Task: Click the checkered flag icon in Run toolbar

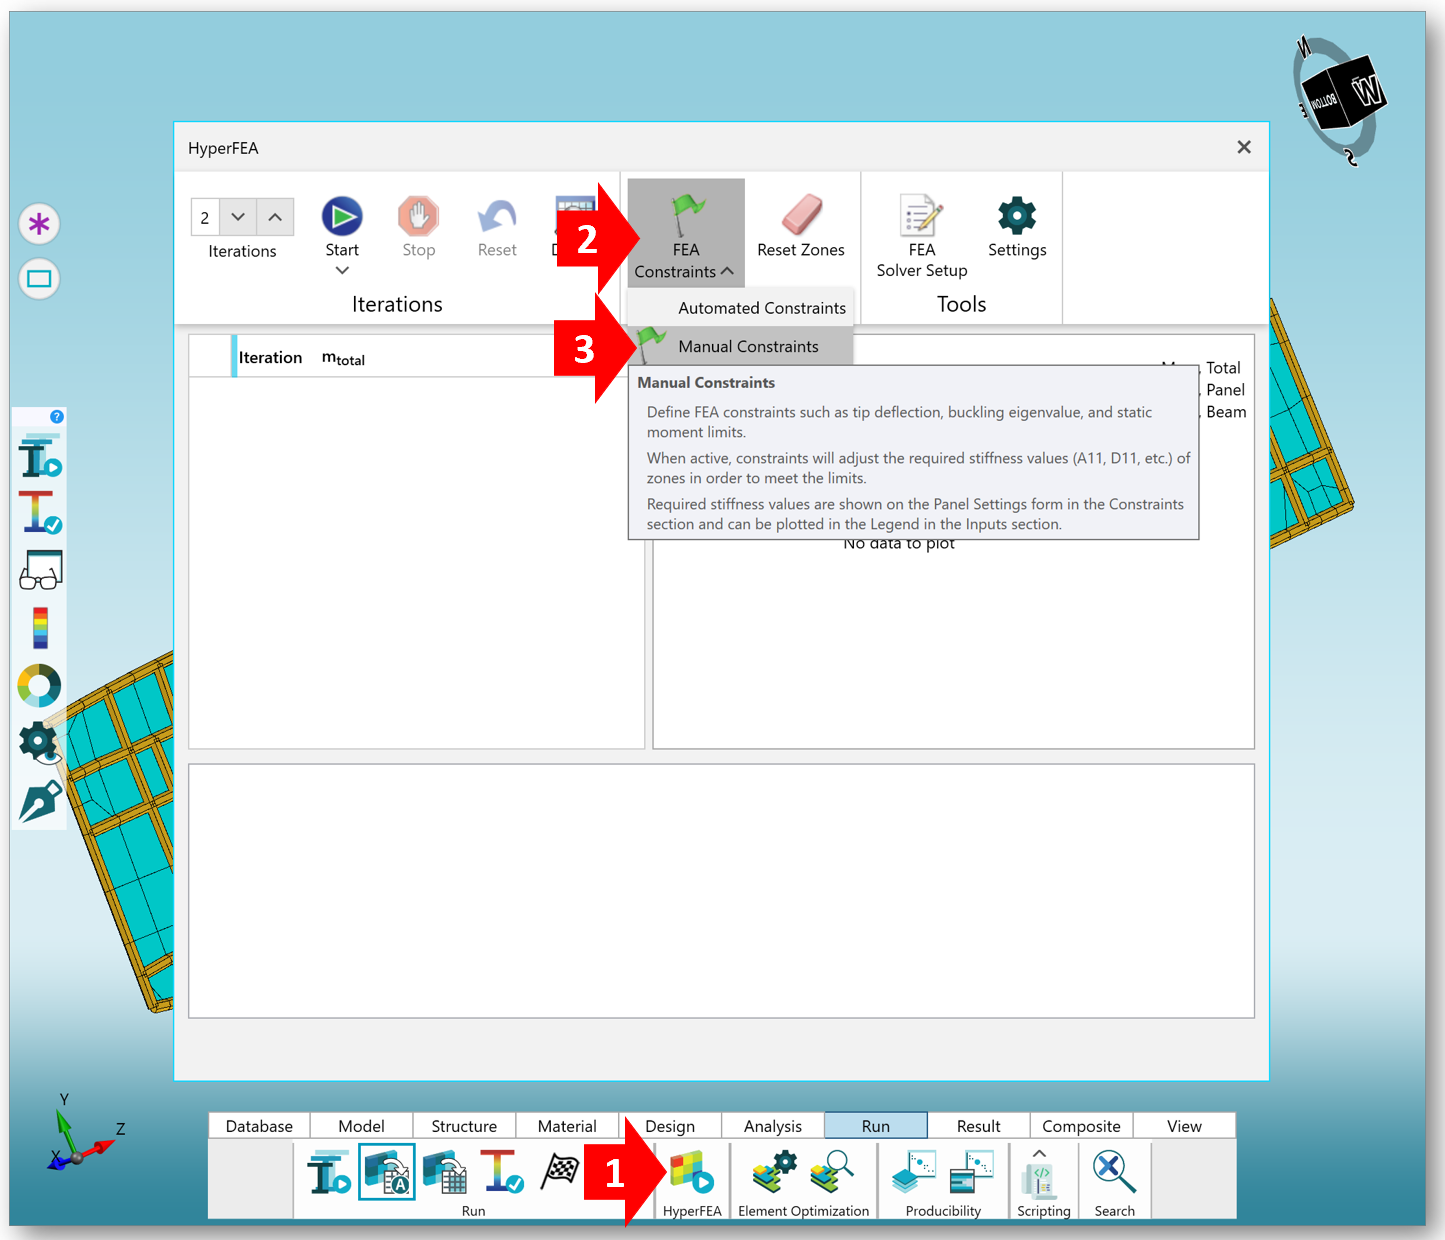Action: coord(560,1171)
